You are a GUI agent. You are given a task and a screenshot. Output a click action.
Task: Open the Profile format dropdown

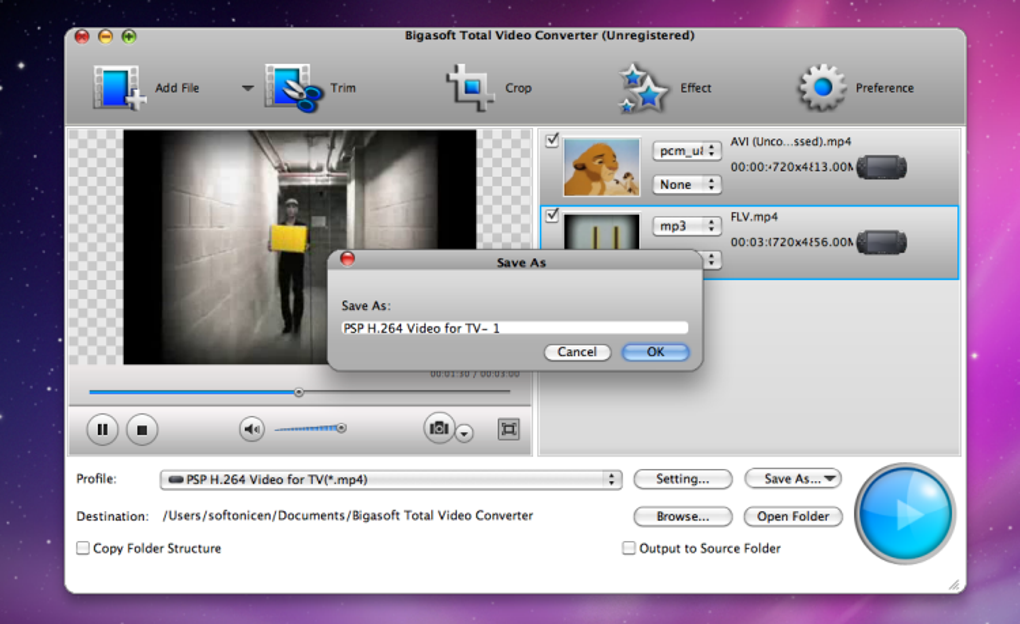(x=391, y=480)
